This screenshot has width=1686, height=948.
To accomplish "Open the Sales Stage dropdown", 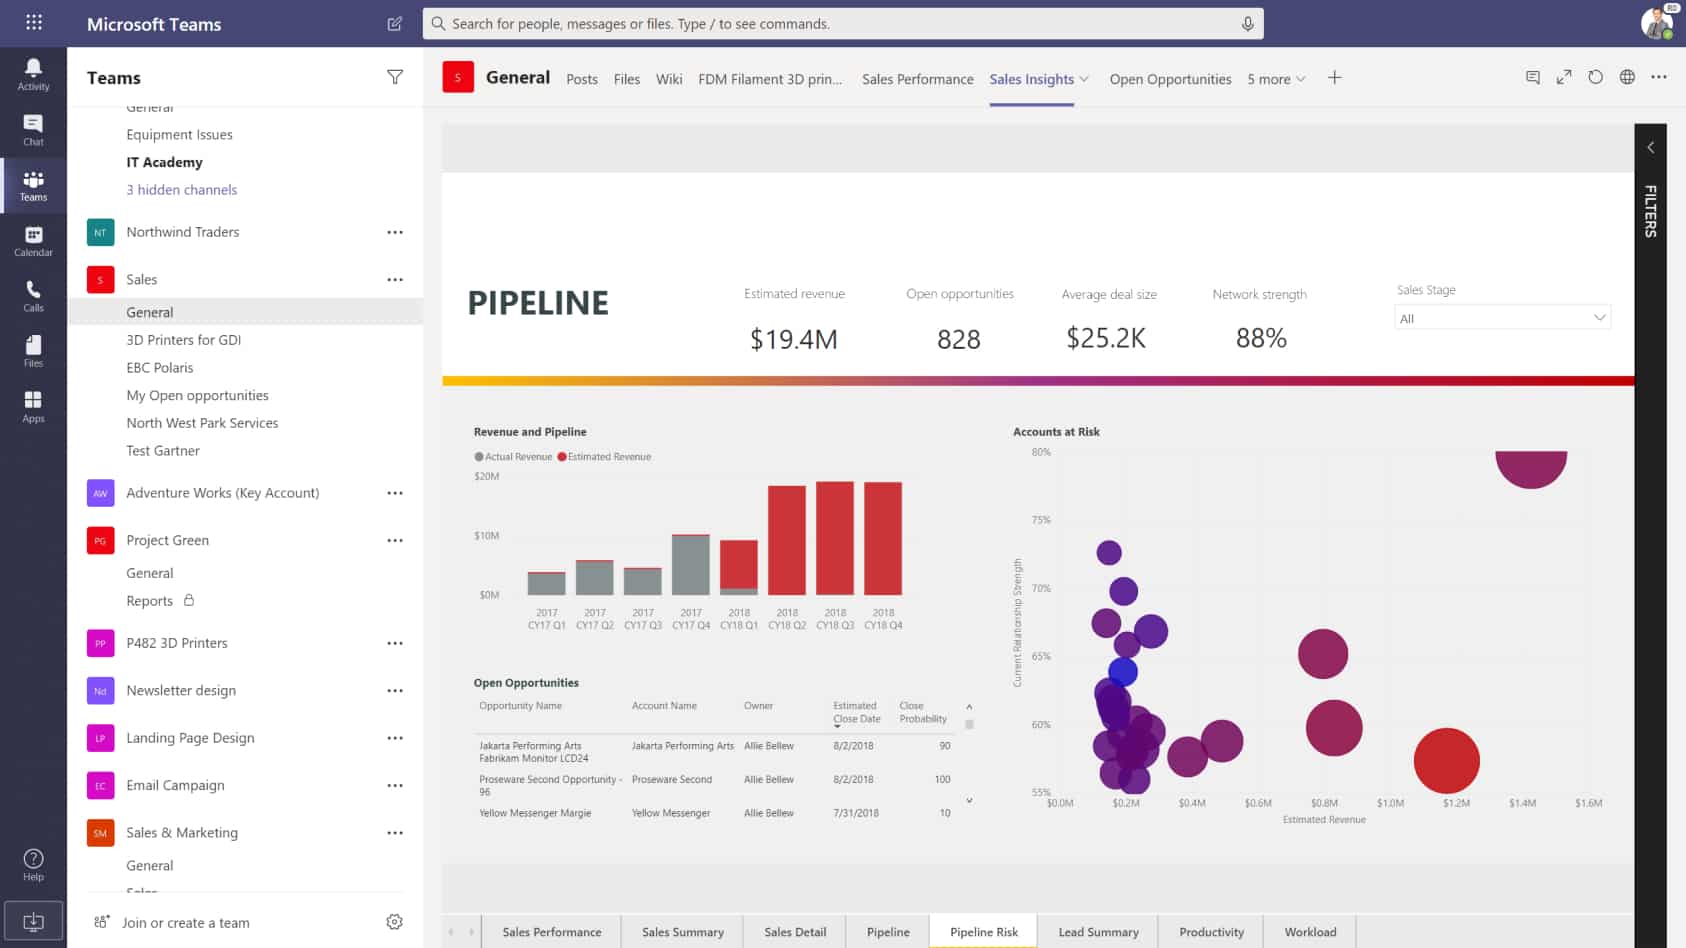I will (1502, 318).
